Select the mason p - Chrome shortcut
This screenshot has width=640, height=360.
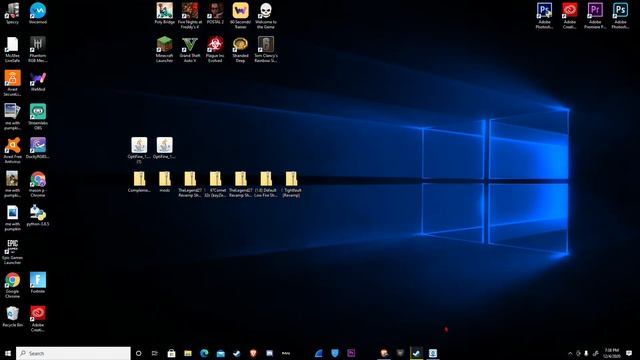click(x=38, y=184)
